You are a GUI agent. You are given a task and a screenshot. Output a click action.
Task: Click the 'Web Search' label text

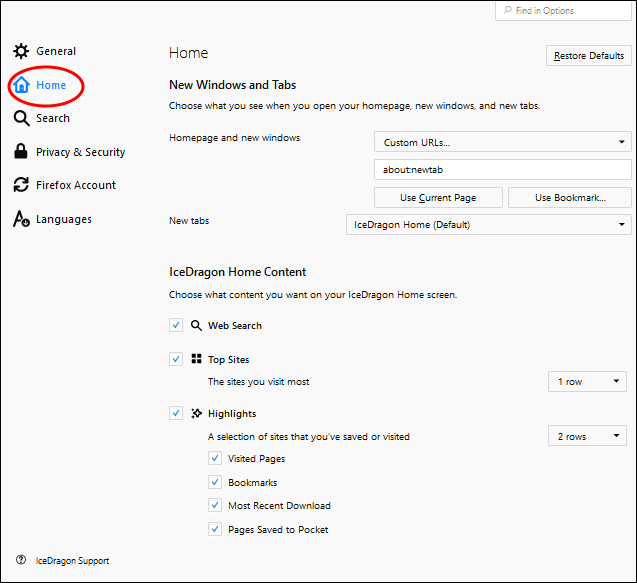[235, 325]
